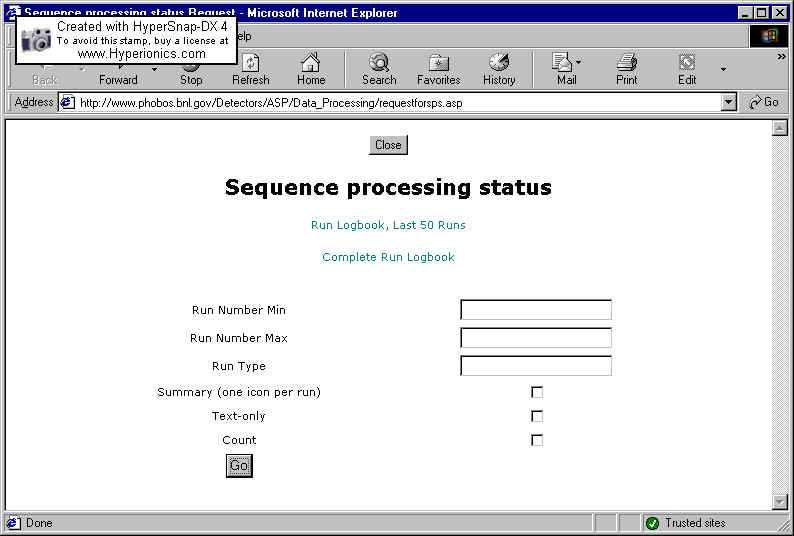
Task: Click the Text-only label
Action: (239, 416)
